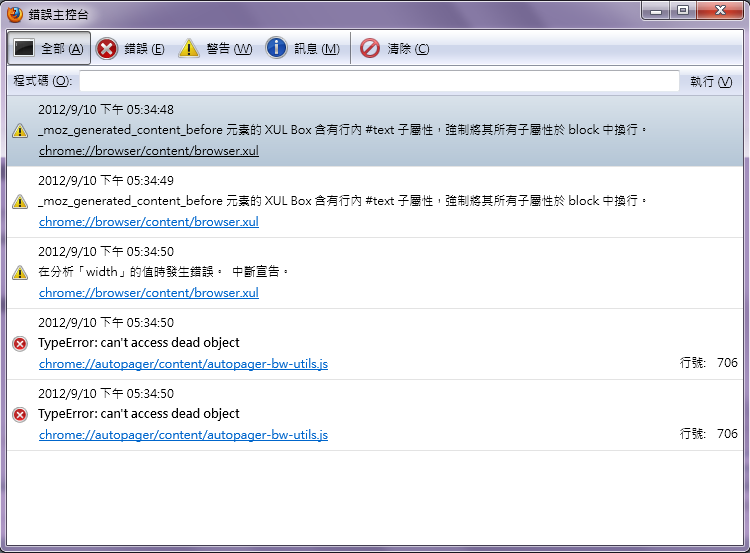Click the Firefox icon in the title bar
Screen dimensions: 750x553
15,14
